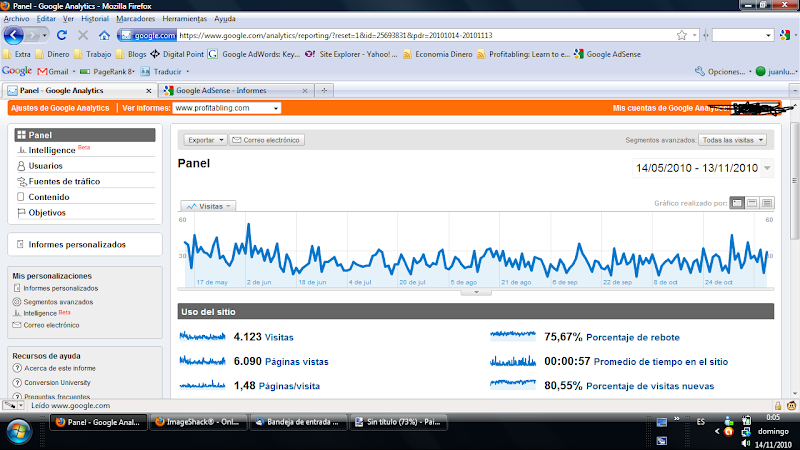Open the www.profitabling.com site selector

(x=227, y=108)
